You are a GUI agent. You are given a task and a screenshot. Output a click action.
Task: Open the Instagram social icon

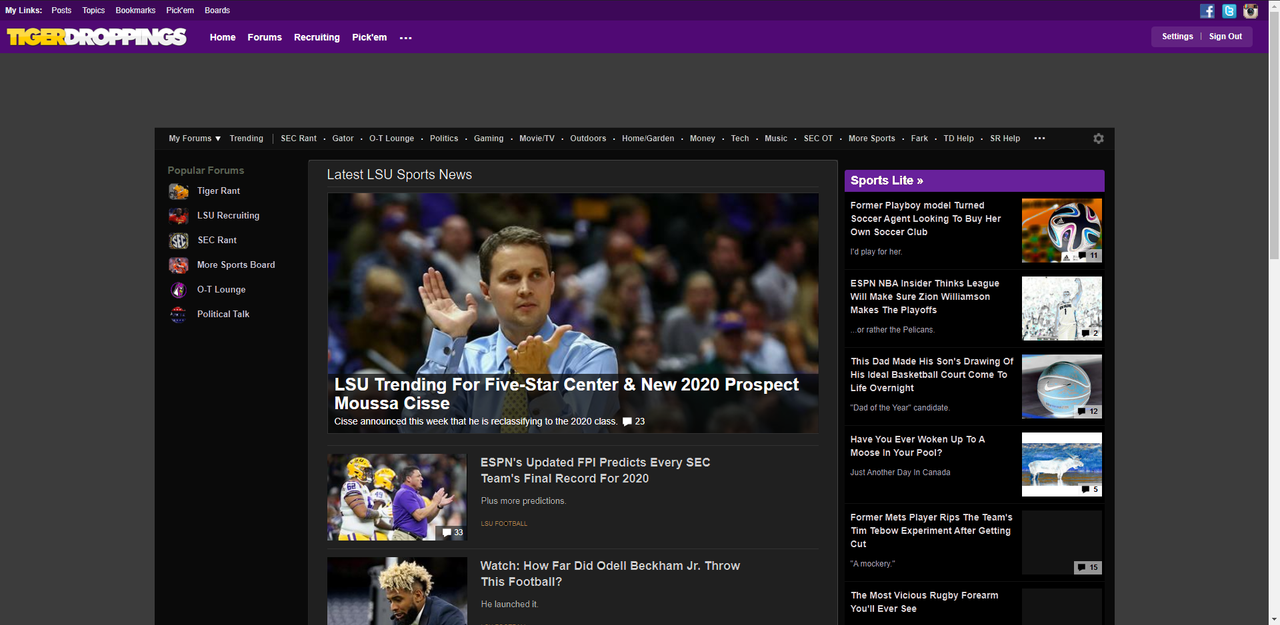pos(1250,11)
